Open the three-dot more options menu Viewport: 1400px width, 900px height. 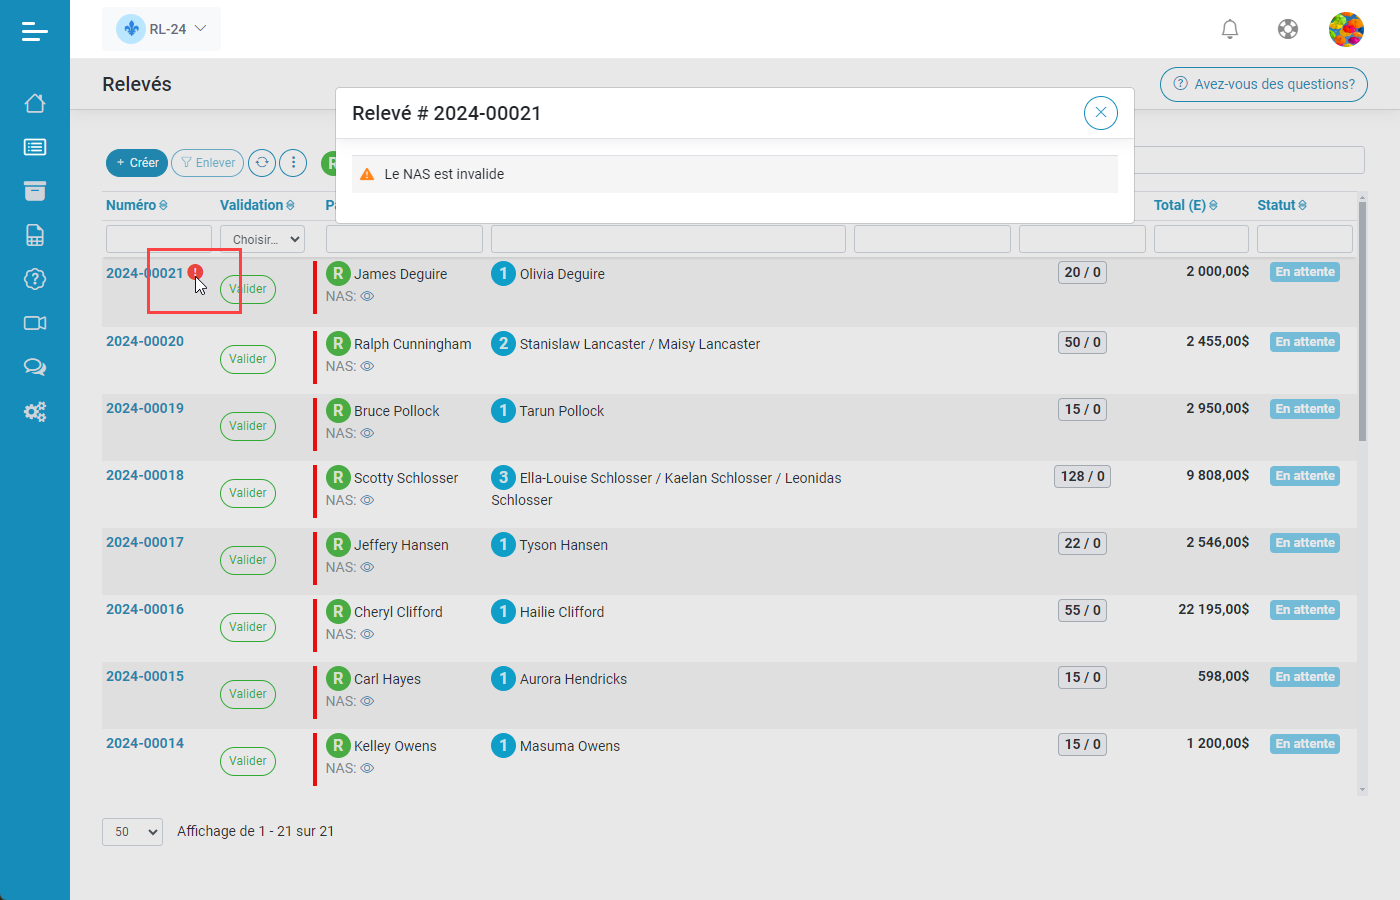pos(292,162)
